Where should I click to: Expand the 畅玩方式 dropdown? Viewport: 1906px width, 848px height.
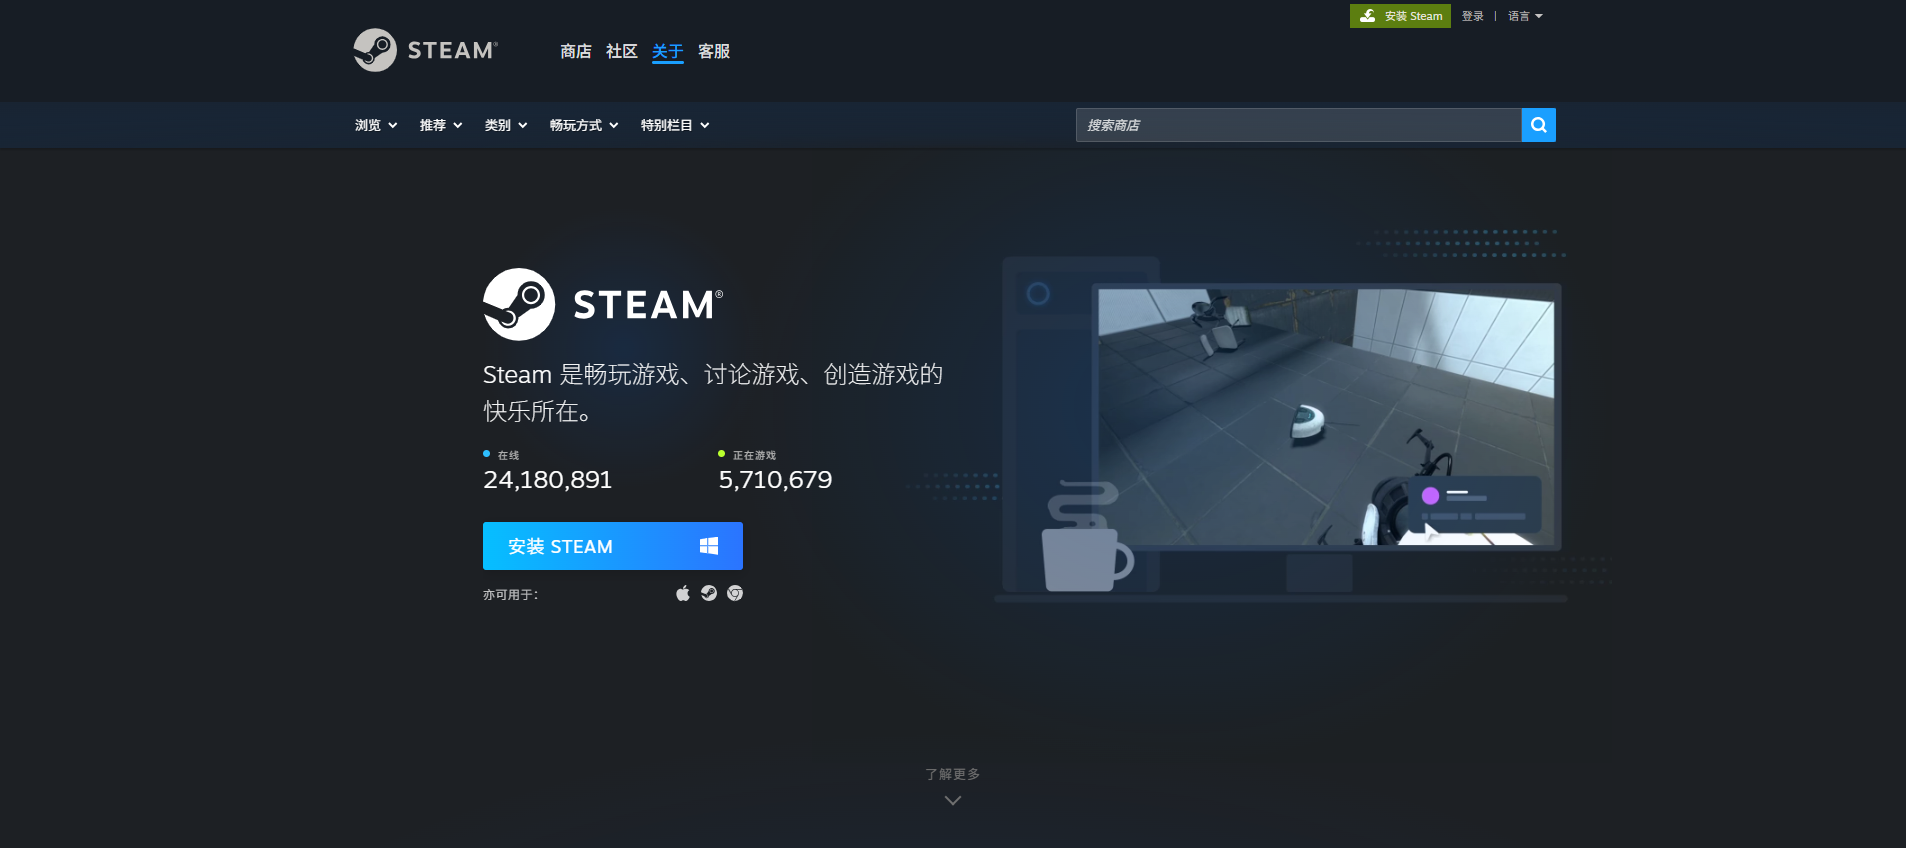(584, 125)
